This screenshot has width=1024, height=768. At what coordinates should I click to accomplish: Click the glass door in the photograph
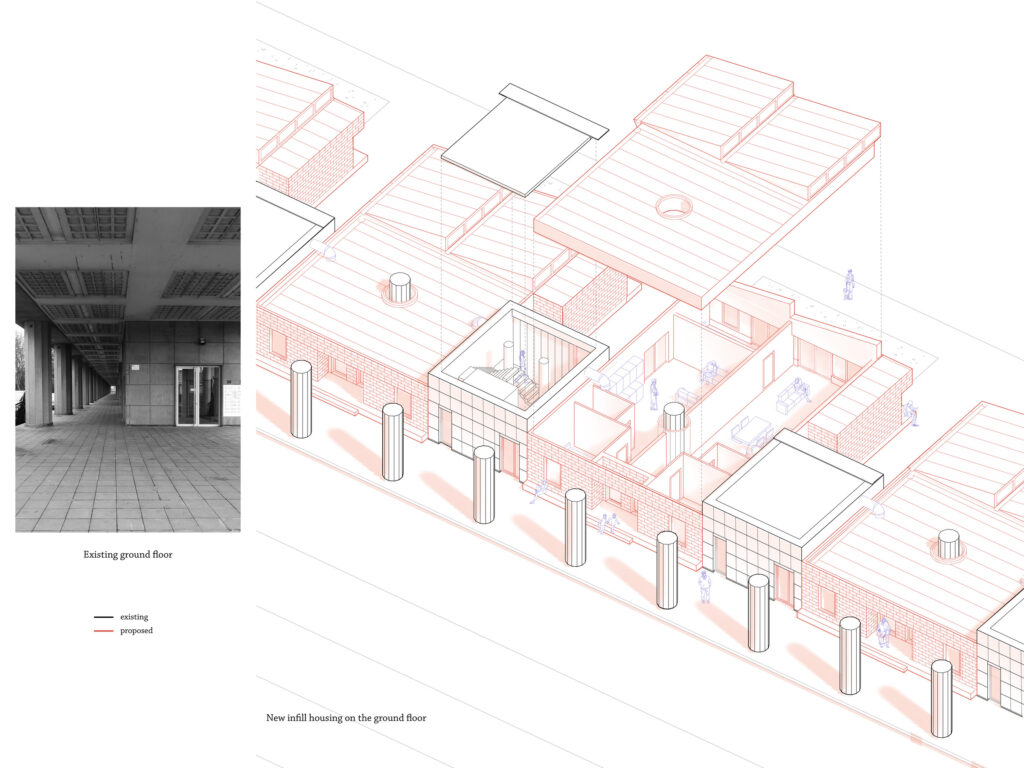click(197, 395)
